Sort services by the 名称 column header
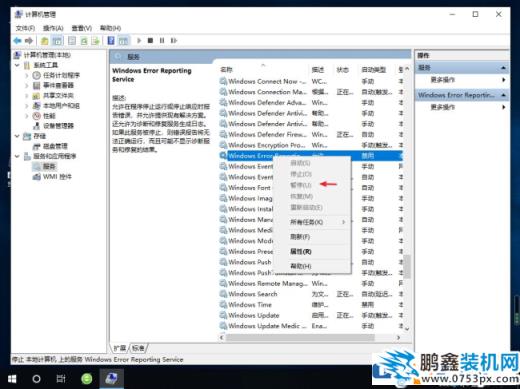Screen dimensions: 520x389 [263, 70]
